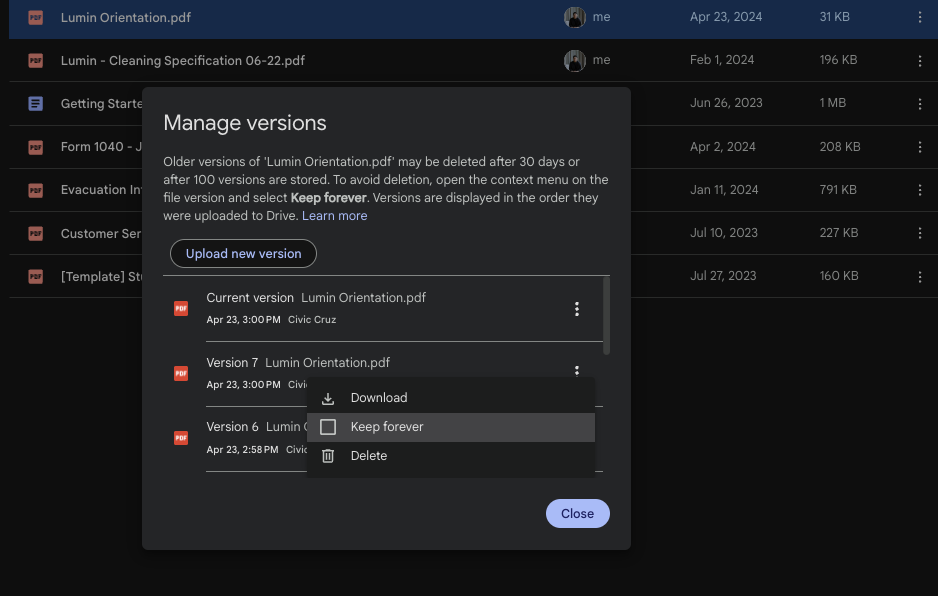Click the PDF icon beside Current version entry
Screen dimensions: 938x596
(181, 308)
